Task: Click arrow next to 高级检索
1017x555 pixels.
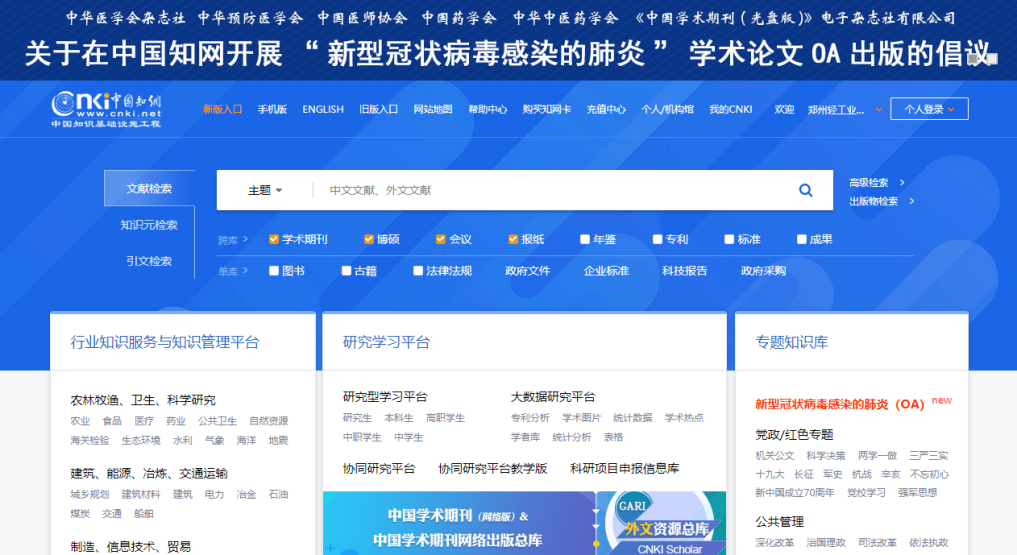Action: coord(902,183)
